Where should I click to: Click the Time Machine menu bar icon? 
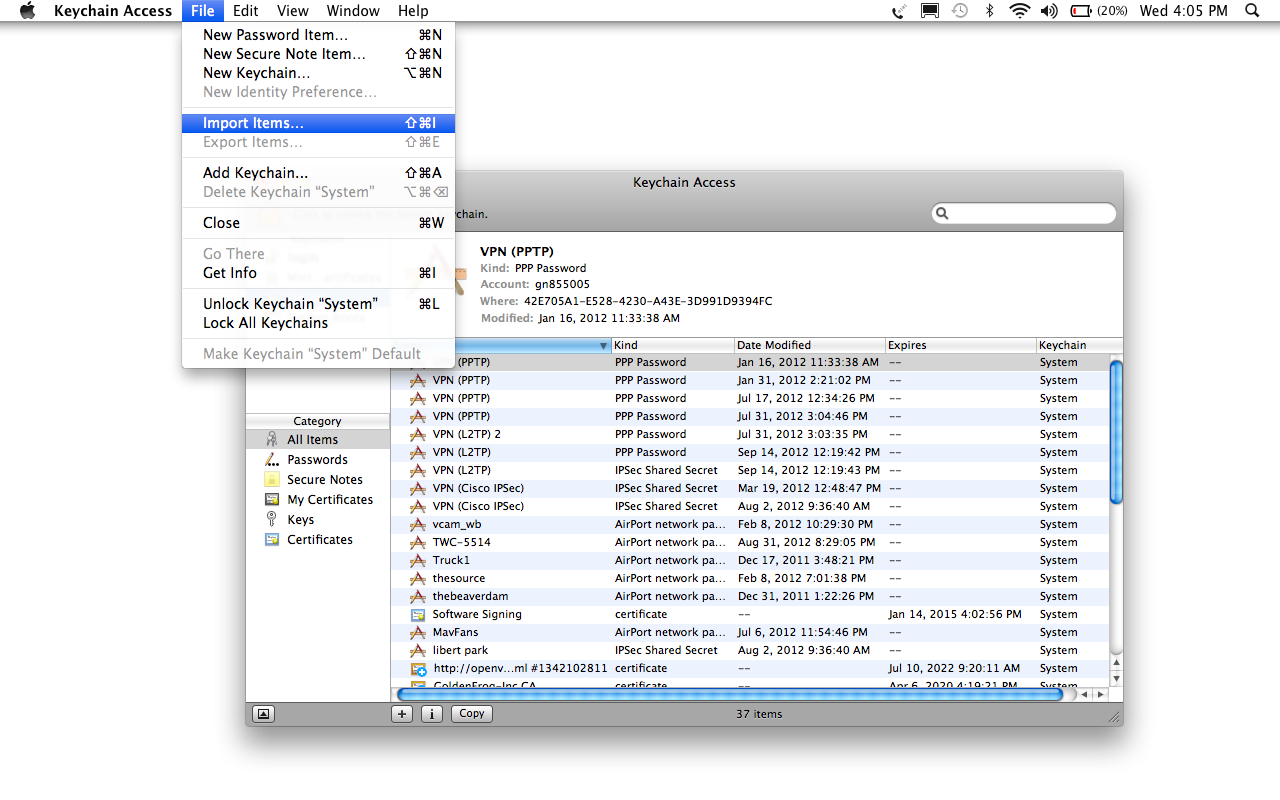959,11
